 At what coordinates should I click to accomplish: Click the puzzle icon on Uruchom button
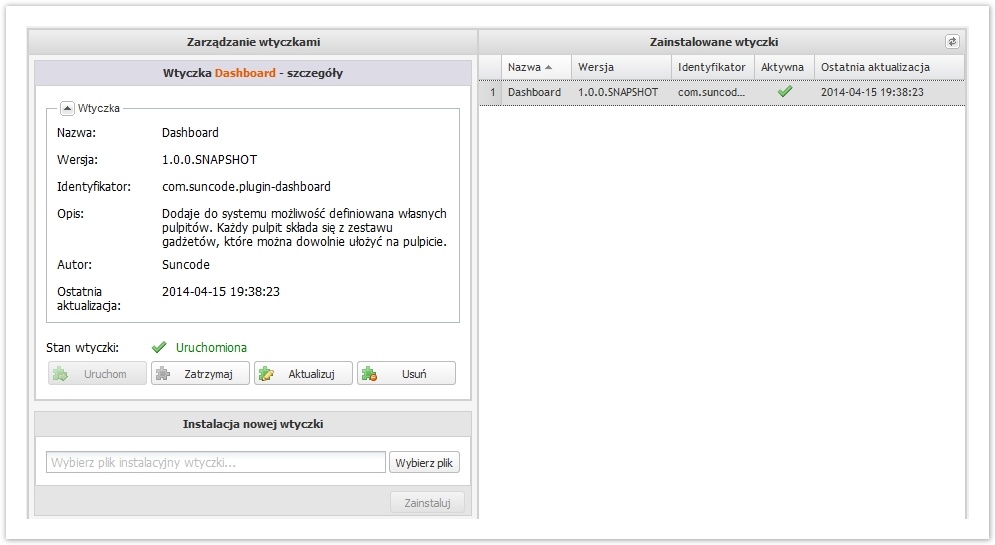(x=60, y=374)
